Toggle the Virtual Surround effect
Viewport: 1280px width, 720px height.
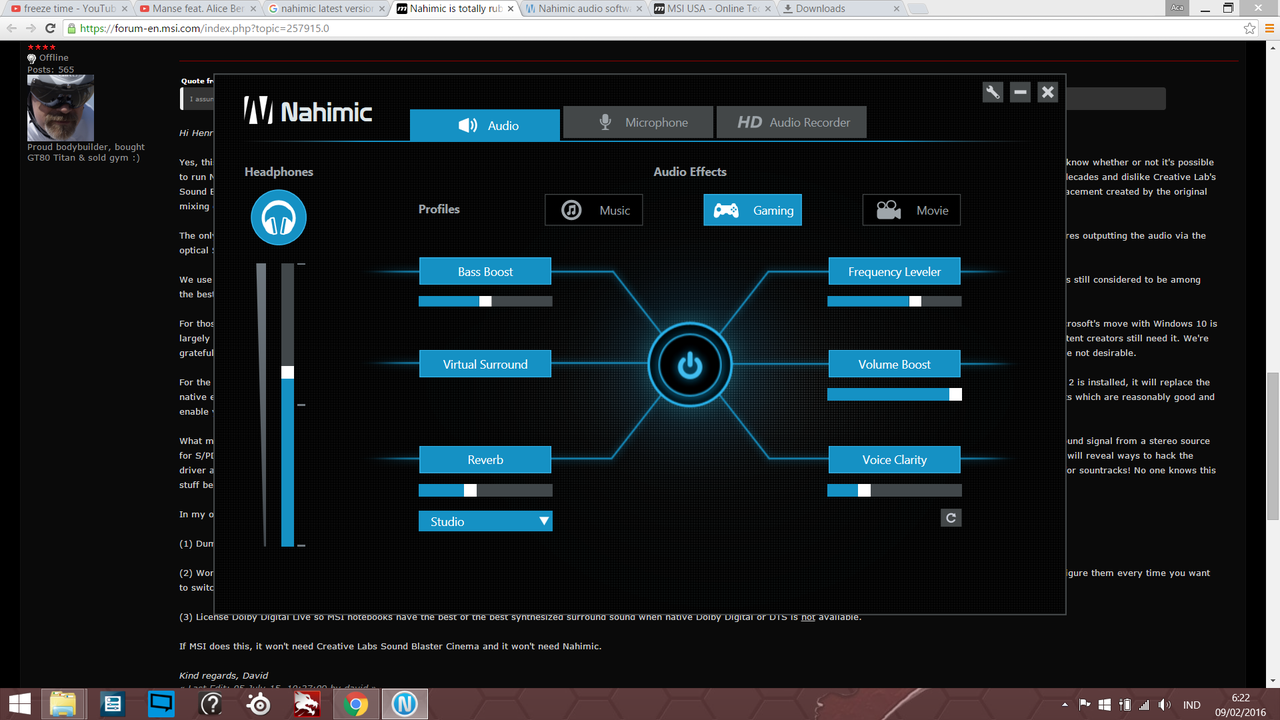coord(485,364)
